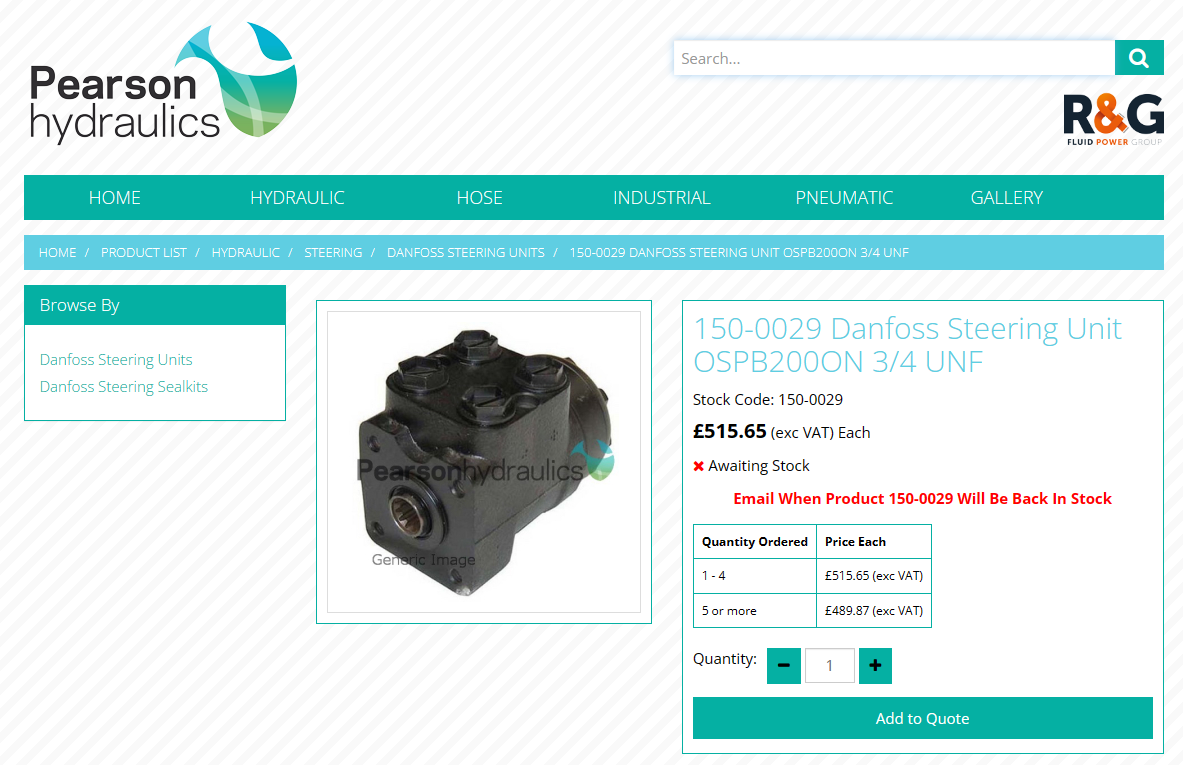This screenshot has height=765, width=1183.
Task: Click the 5 or more table cell
Action: (754, 610)
